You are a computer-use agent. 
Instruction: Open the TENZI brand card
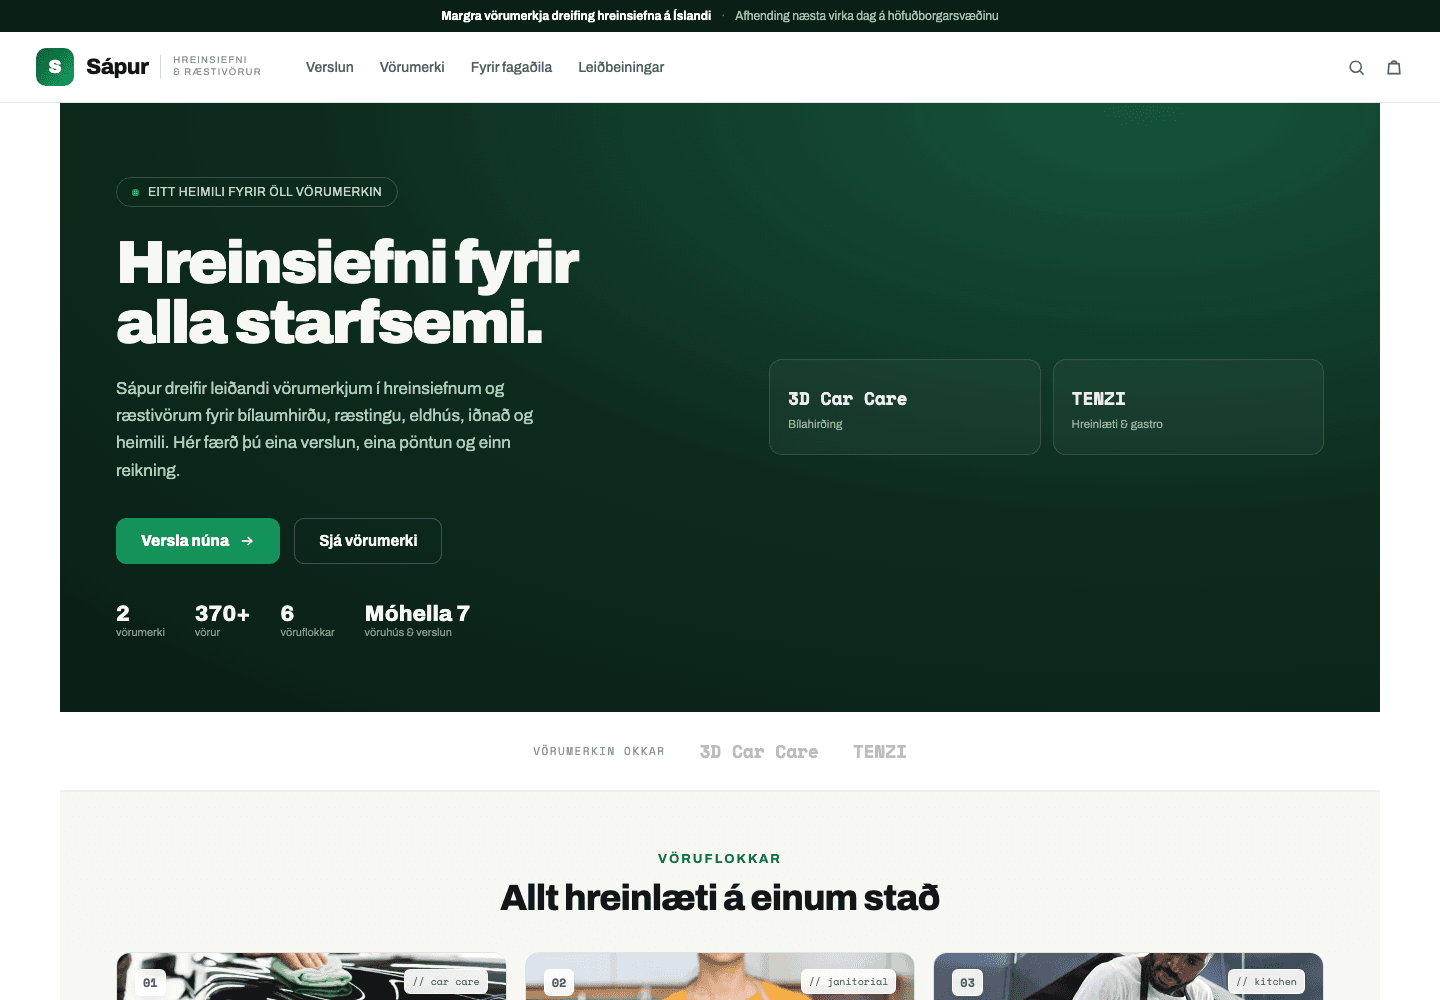pyautogui.click(x=1188, y=407)
